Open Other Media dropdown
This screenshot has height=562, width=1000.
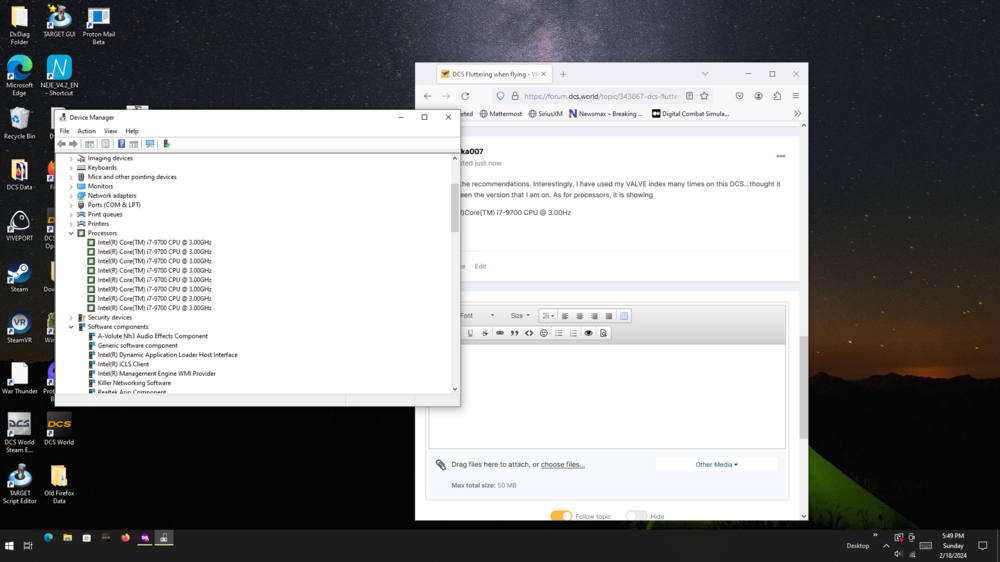pyautogui.click(x=716, y=464)
